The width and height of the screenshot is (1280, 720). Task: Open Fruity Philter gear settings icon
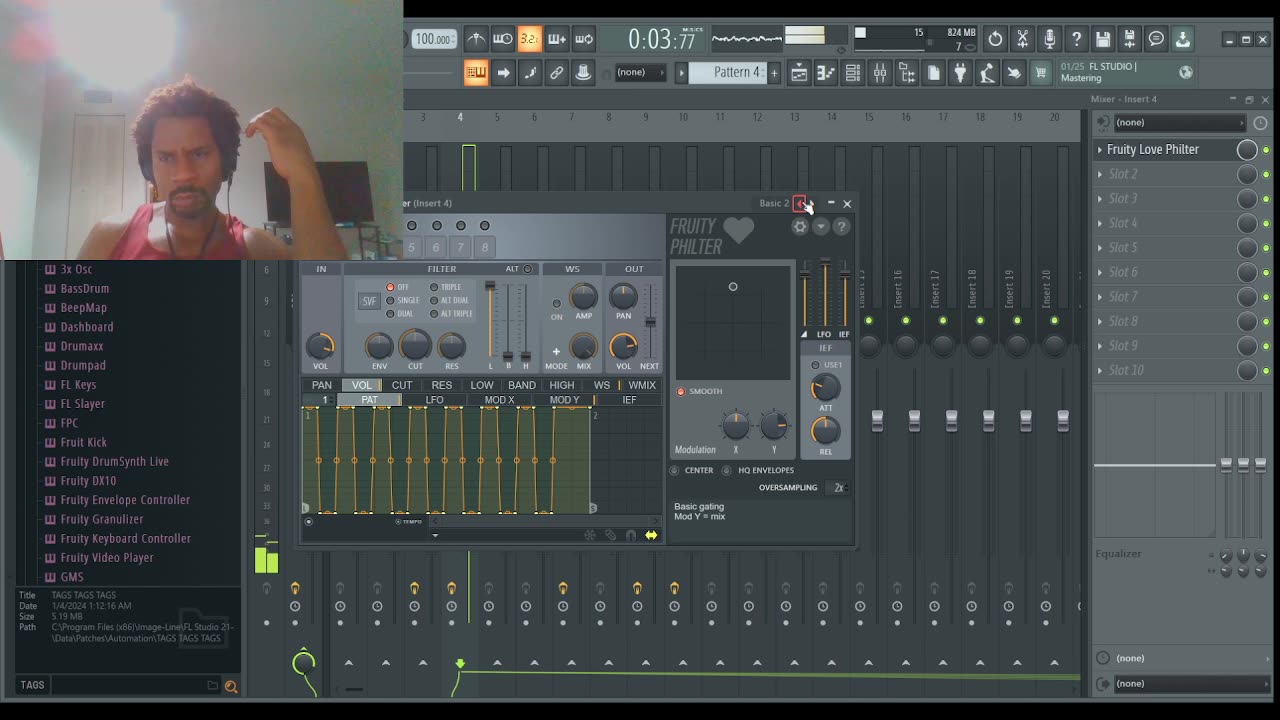coord(800,227)
